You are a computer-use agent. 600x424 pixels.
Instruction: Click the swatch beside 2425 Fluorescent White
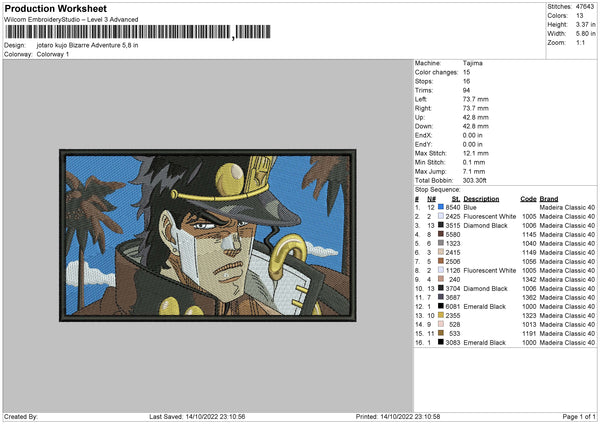click(x=441, y=216)
